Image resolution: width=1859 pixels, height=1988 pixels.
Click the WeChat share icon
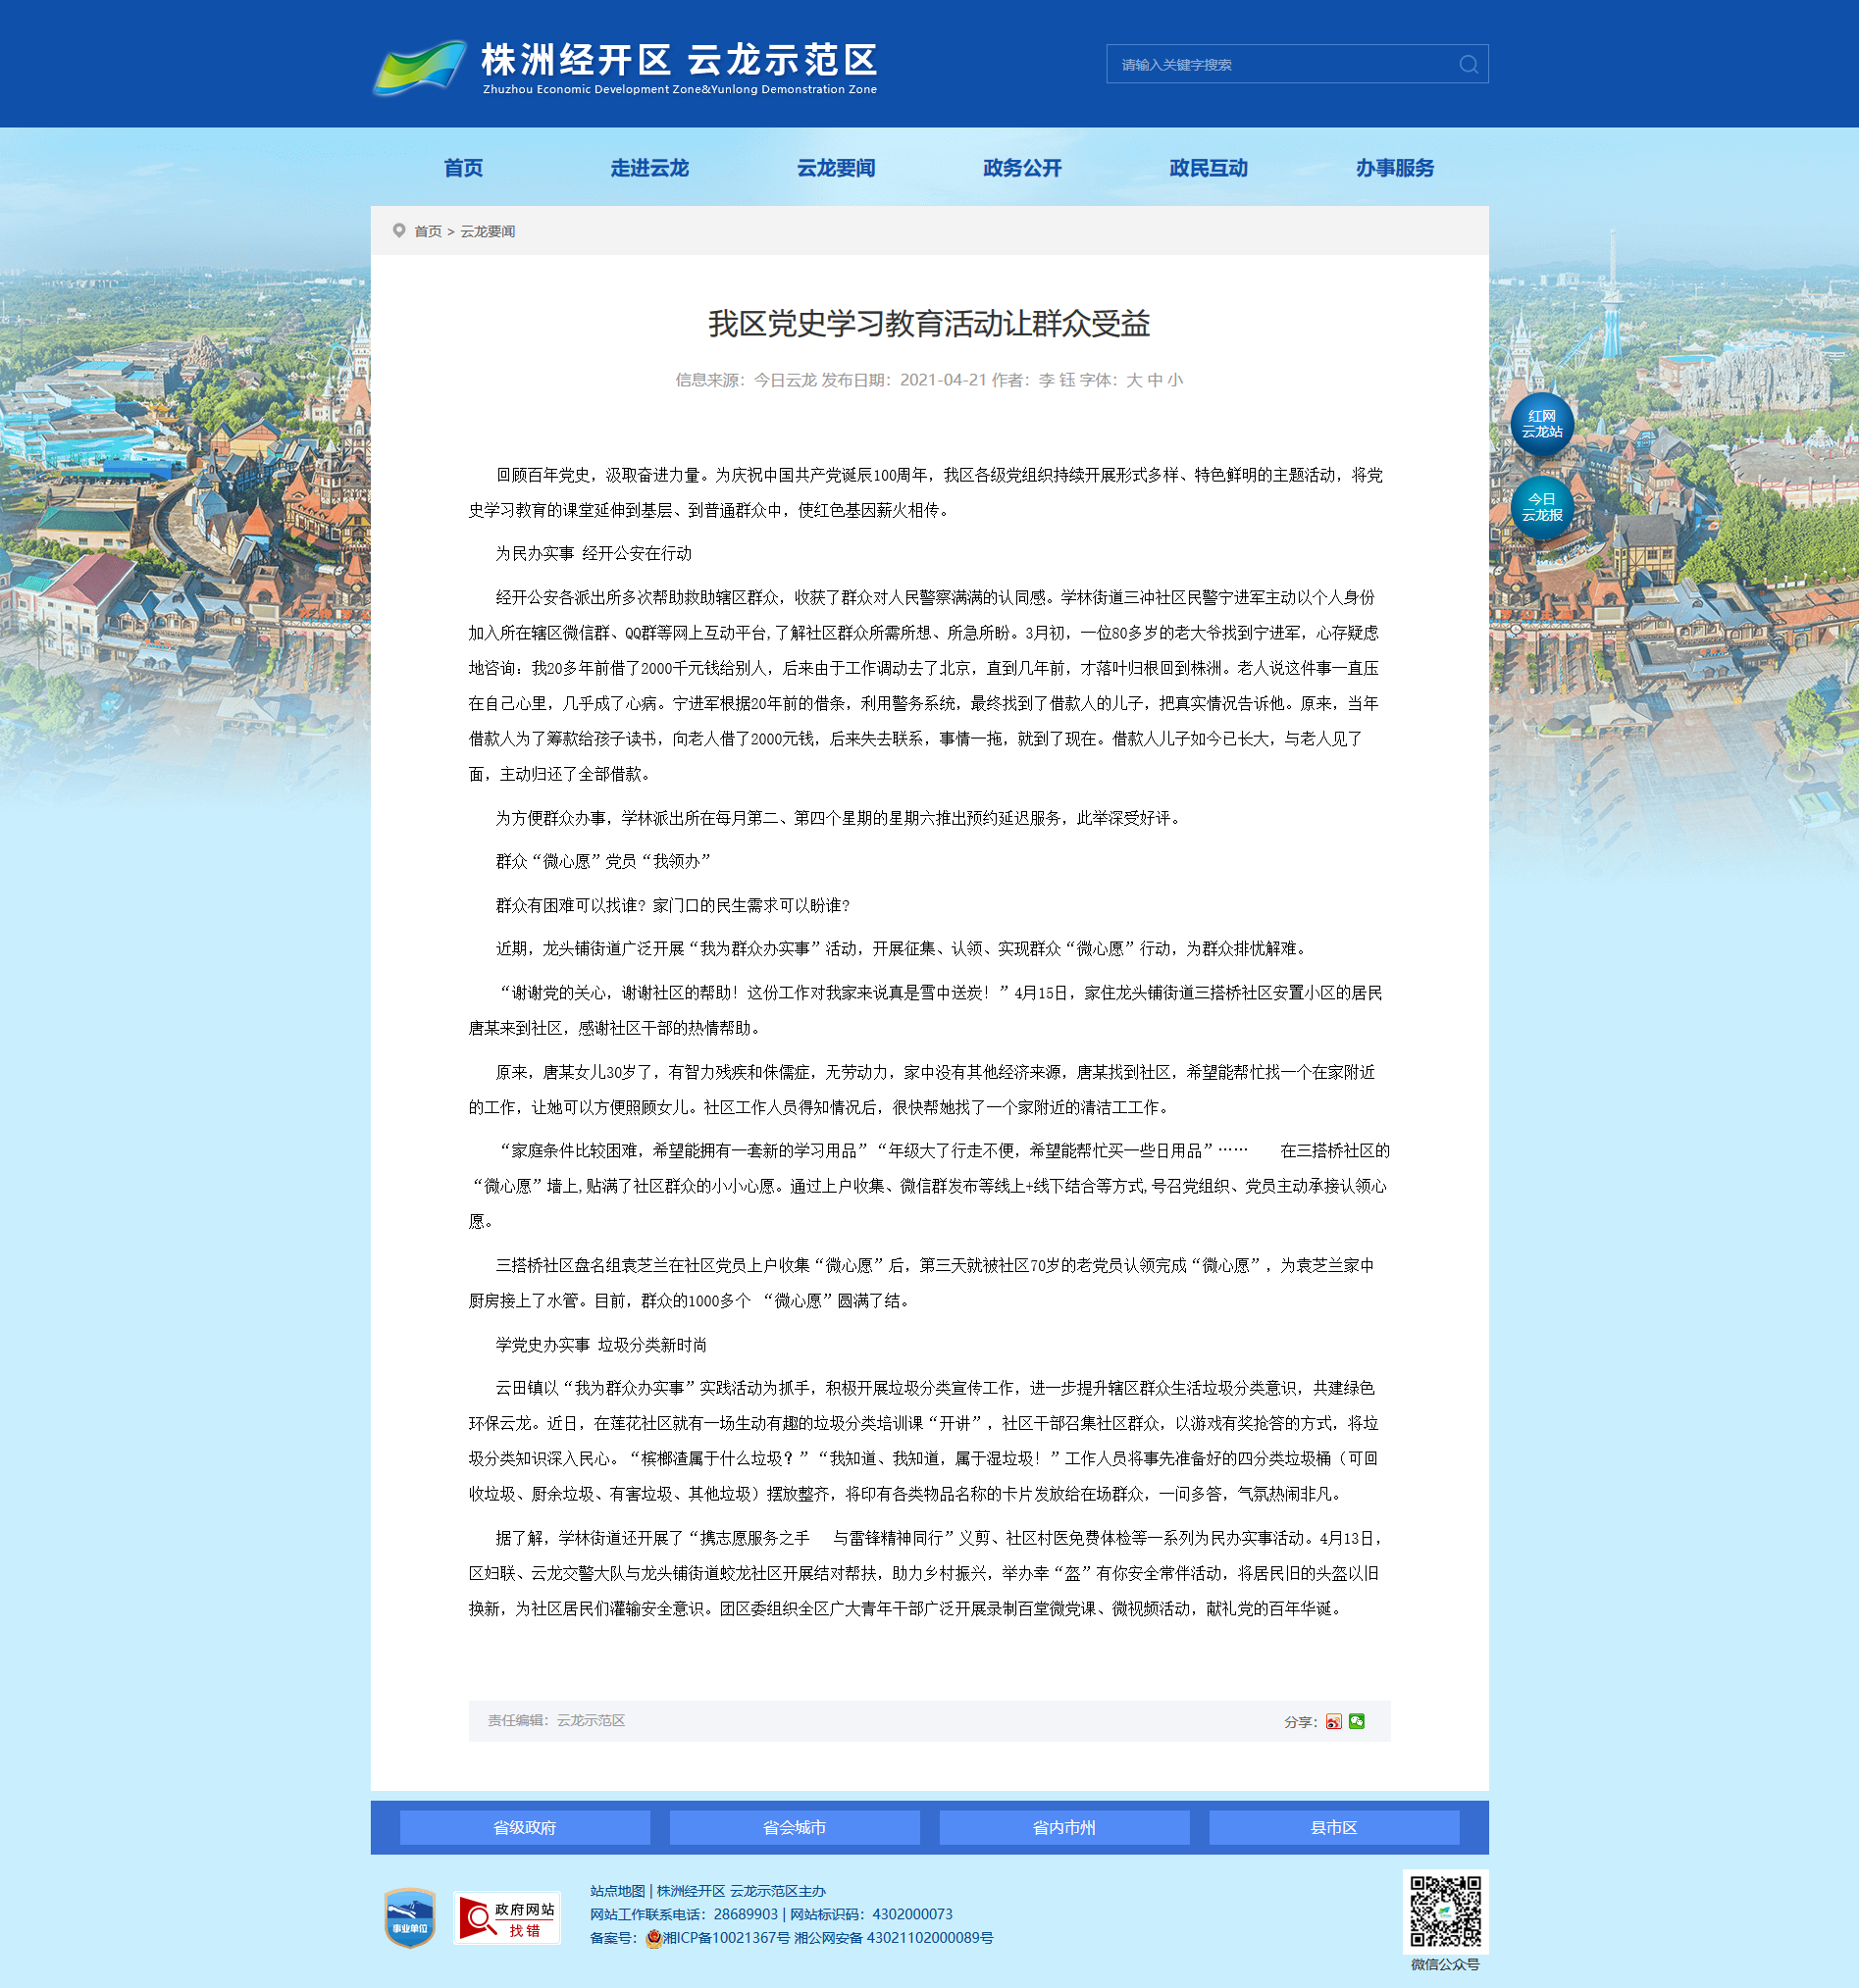tap(1356, 1721)
